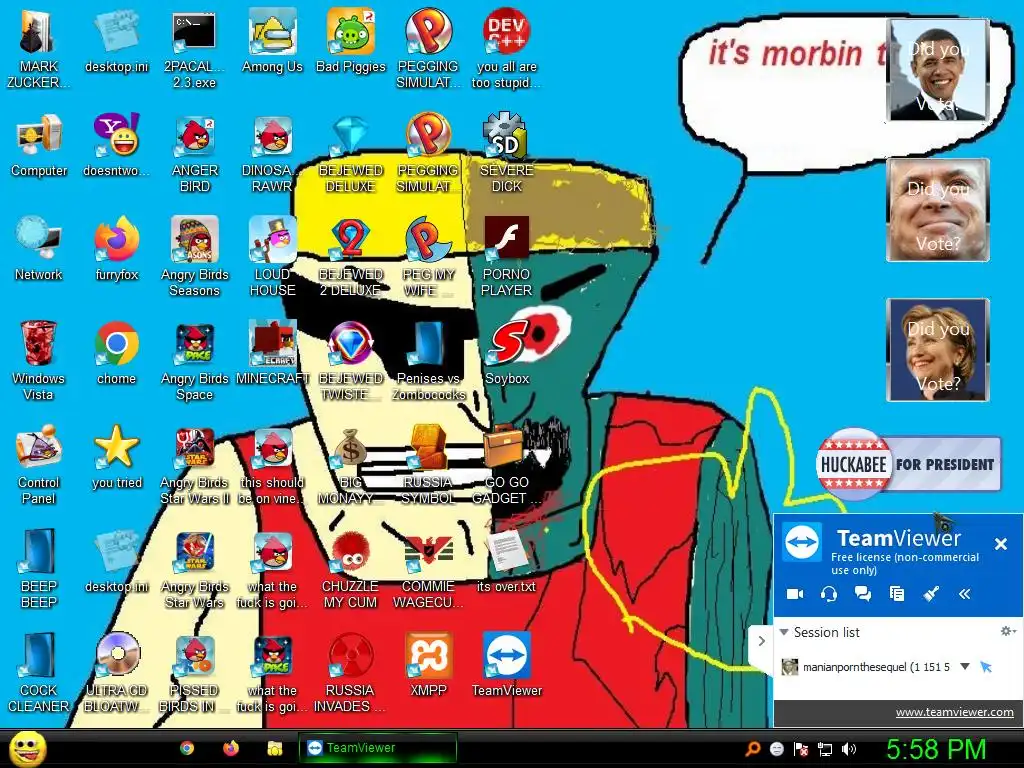Click the headset voice-over-IP icon in TeamViewer

point(829,594)
